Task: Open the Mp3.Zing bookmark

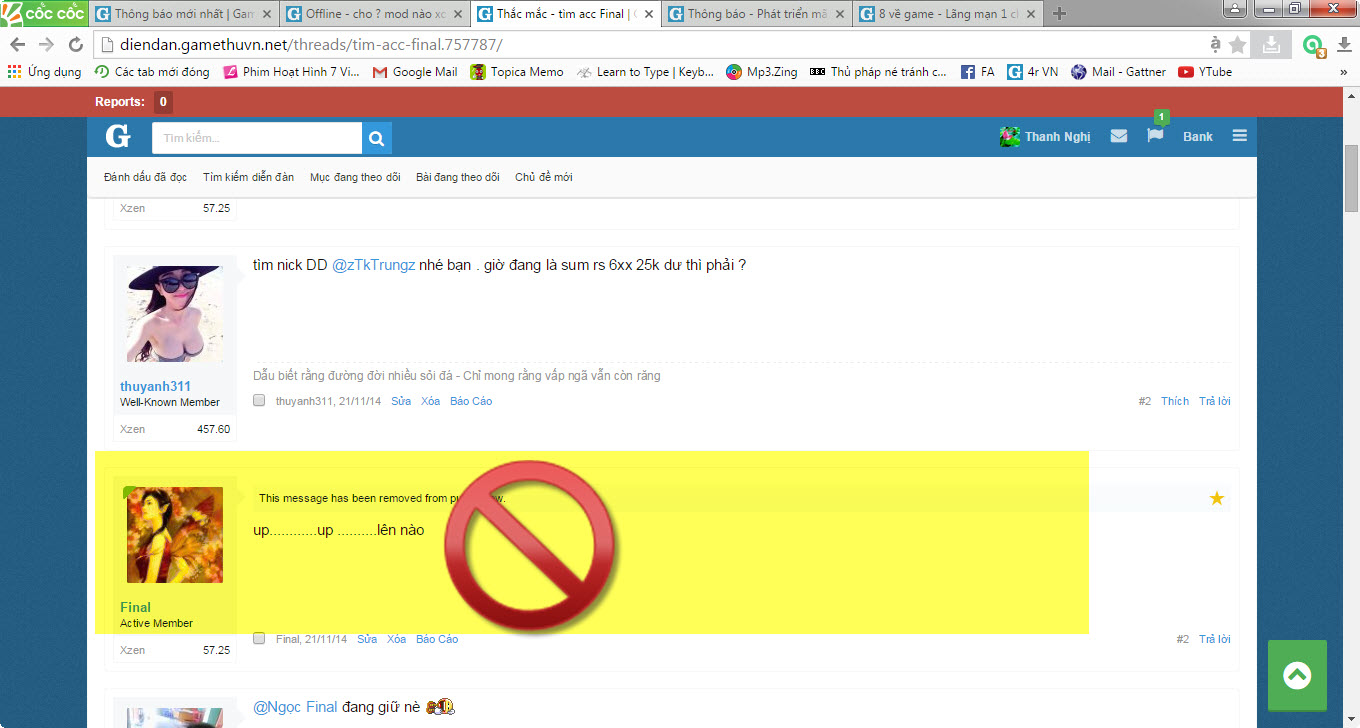Action: click(762, 72)
